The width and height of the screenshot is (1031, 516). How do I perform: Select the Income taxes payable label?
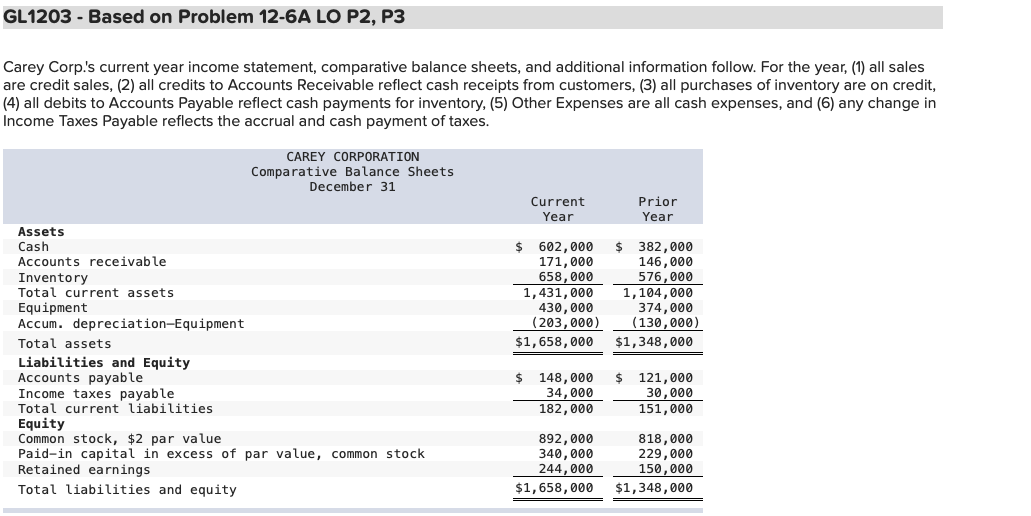click(x=96, y=393)
